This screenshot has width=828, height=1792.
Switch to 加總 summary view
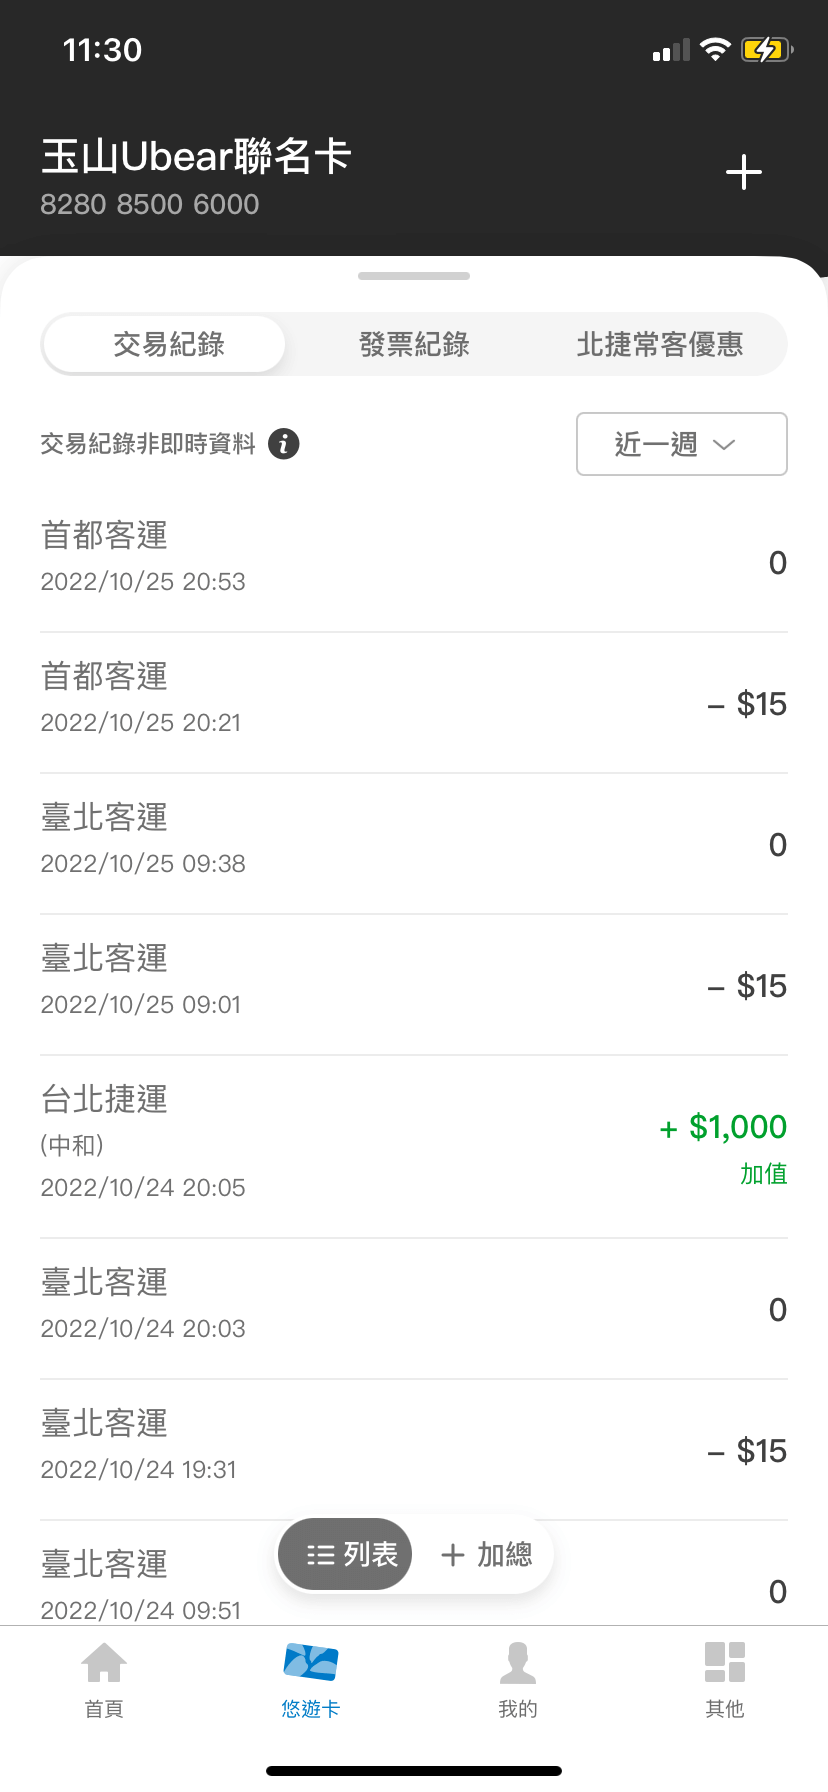[487, 1554]
